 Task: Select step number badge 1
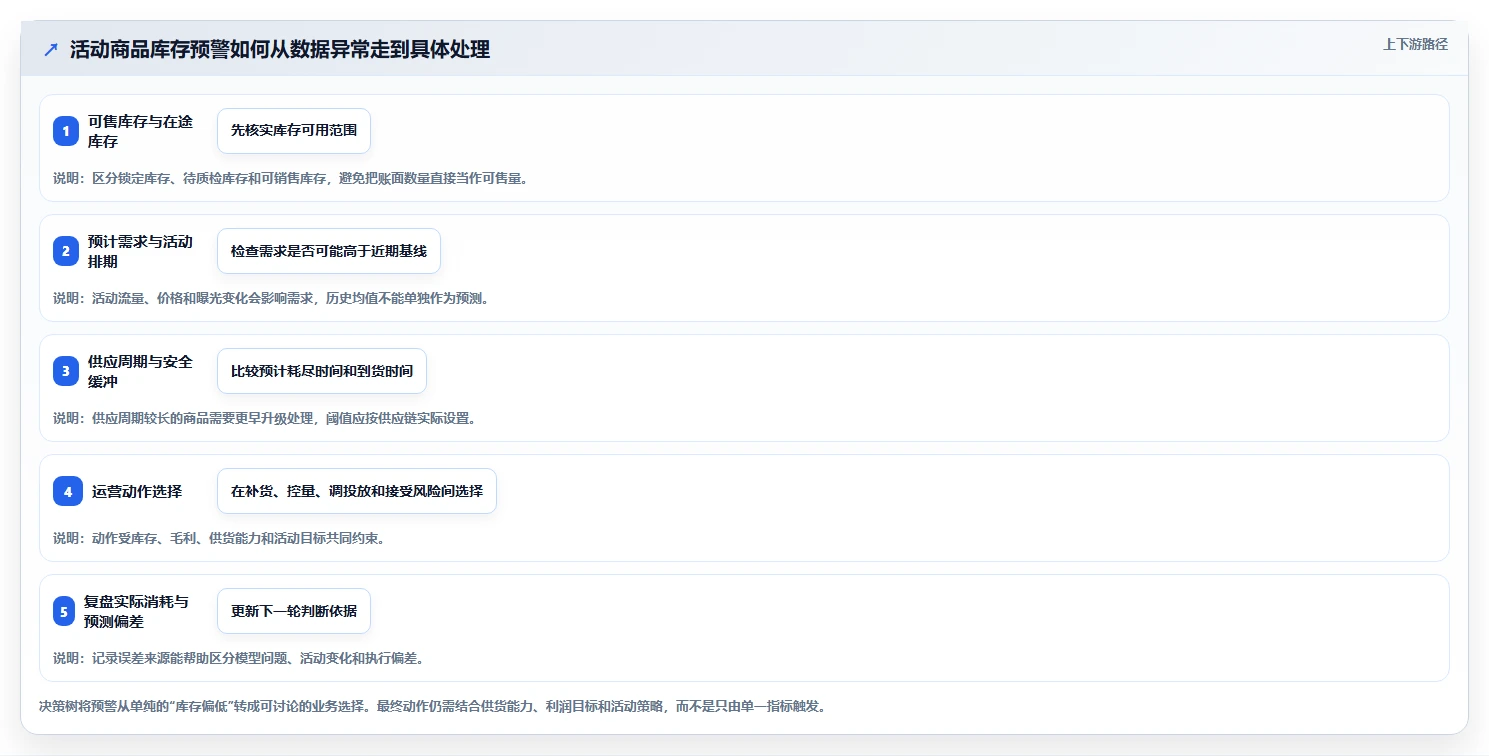(x=66, y=131)
